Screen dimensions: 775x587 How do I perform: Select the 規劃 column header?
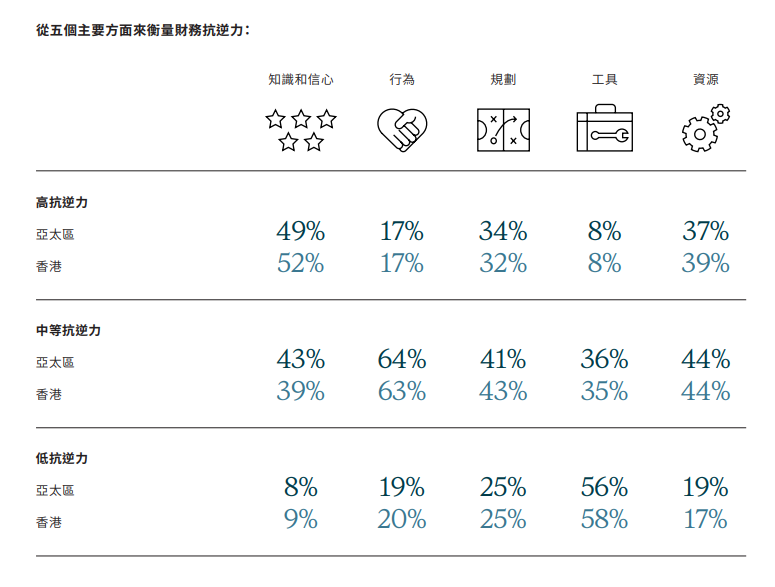pos(503,79)
